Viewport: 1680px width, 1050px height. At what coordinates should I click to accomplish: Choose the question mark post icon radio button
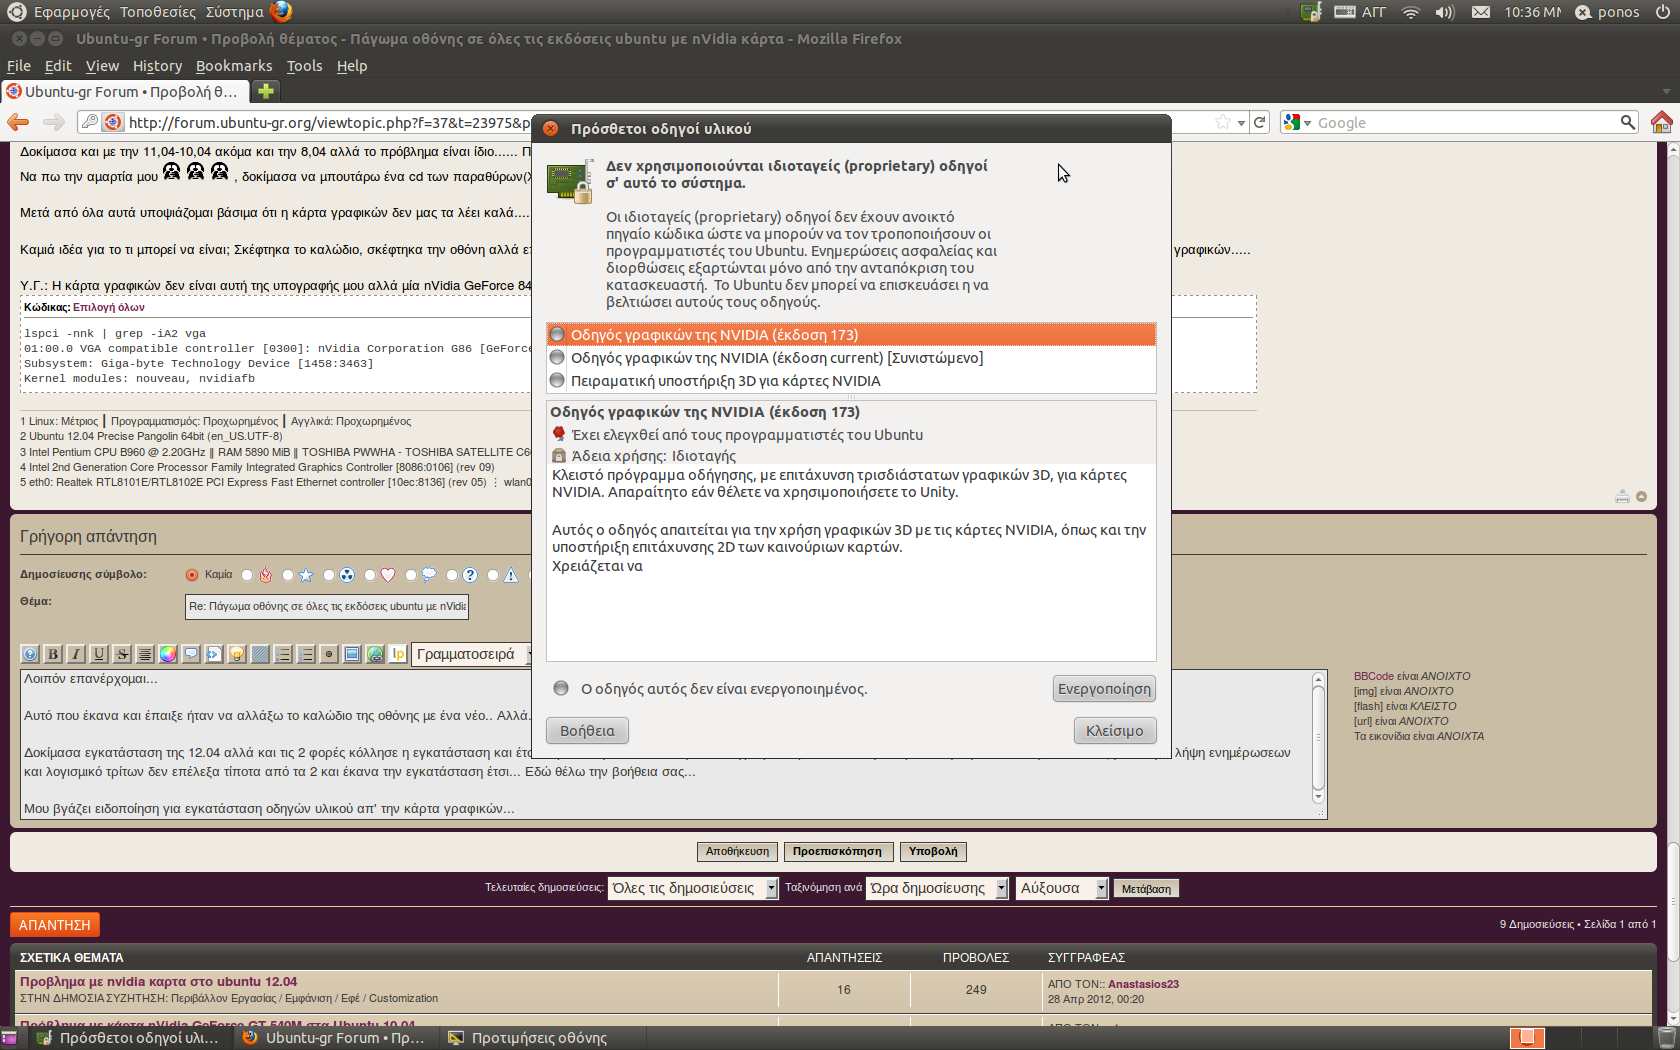tap(452, 575)
